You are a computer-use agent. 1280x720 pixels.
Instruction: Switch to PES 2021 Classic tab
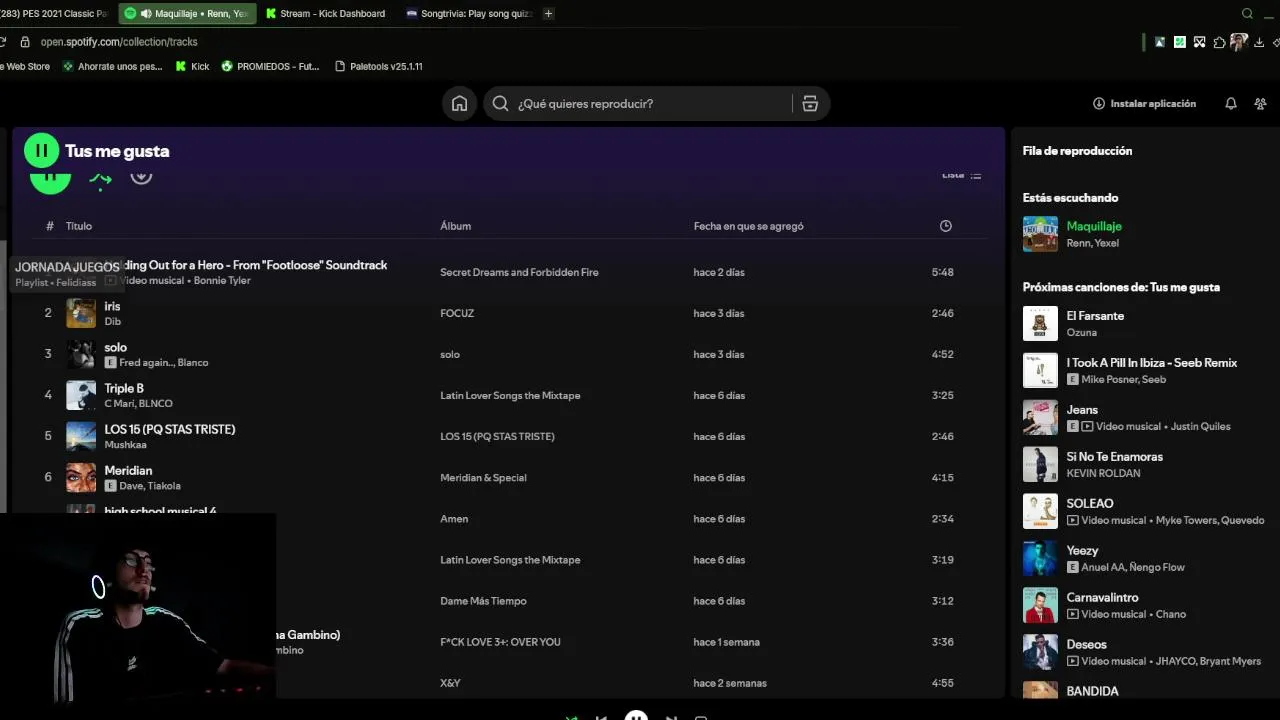click(55, 13)
